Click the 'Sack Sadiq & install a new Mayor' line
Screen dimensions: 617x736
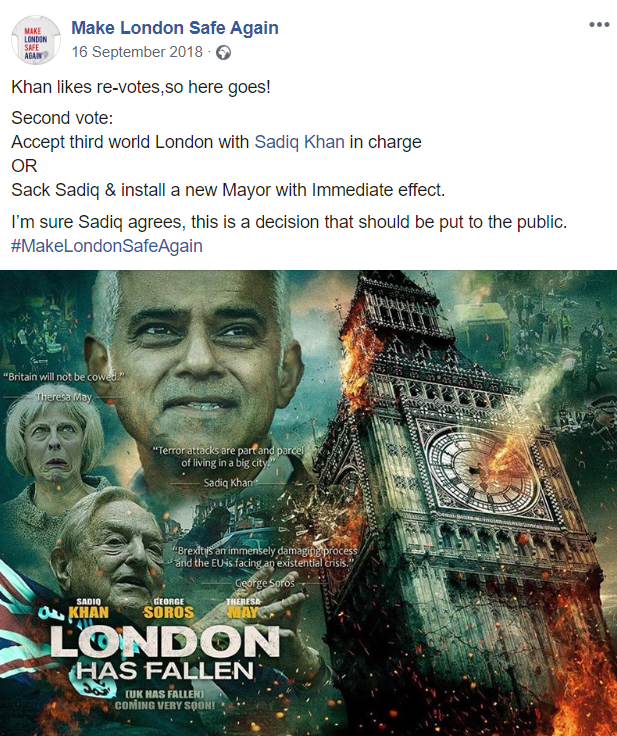(228, 190)
